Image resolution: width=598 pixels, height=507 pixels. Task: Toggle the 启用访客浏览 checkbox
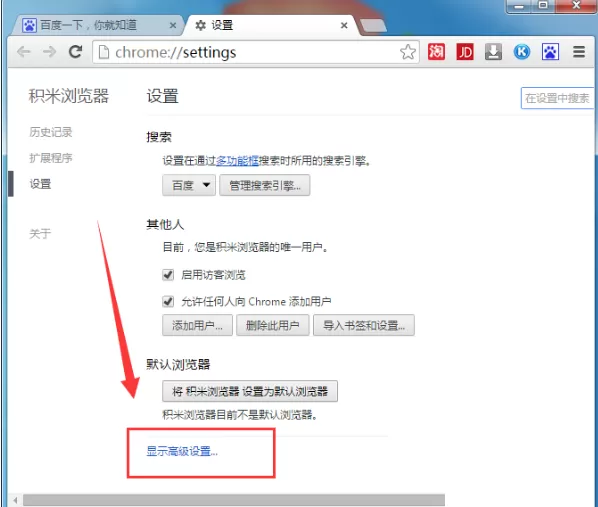pyautogui.click(x=168, y=275)
